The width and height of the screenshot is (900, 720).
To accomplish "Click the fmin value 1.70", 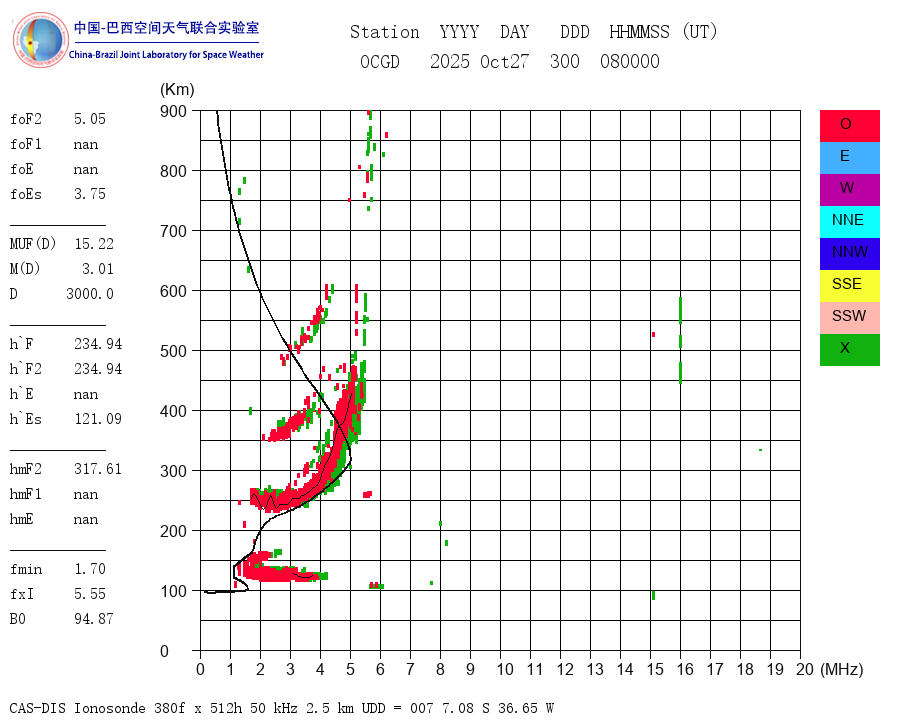I will tap(90, 569).
